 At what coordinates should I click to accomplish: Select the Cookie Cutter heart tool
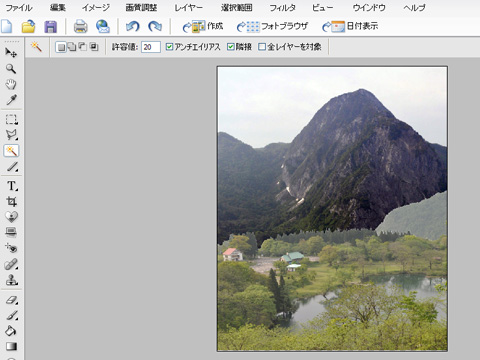click(11, 217)
